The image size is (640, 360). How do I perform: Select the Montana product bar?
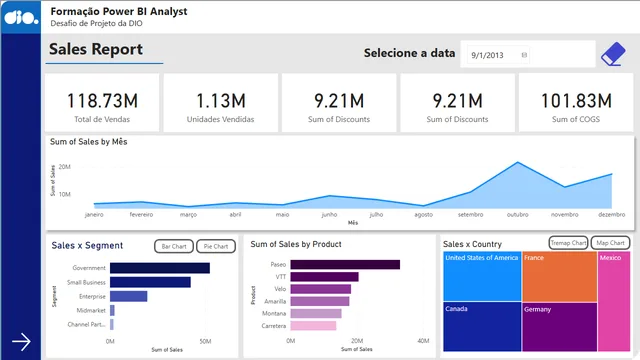tap(316, 313)
